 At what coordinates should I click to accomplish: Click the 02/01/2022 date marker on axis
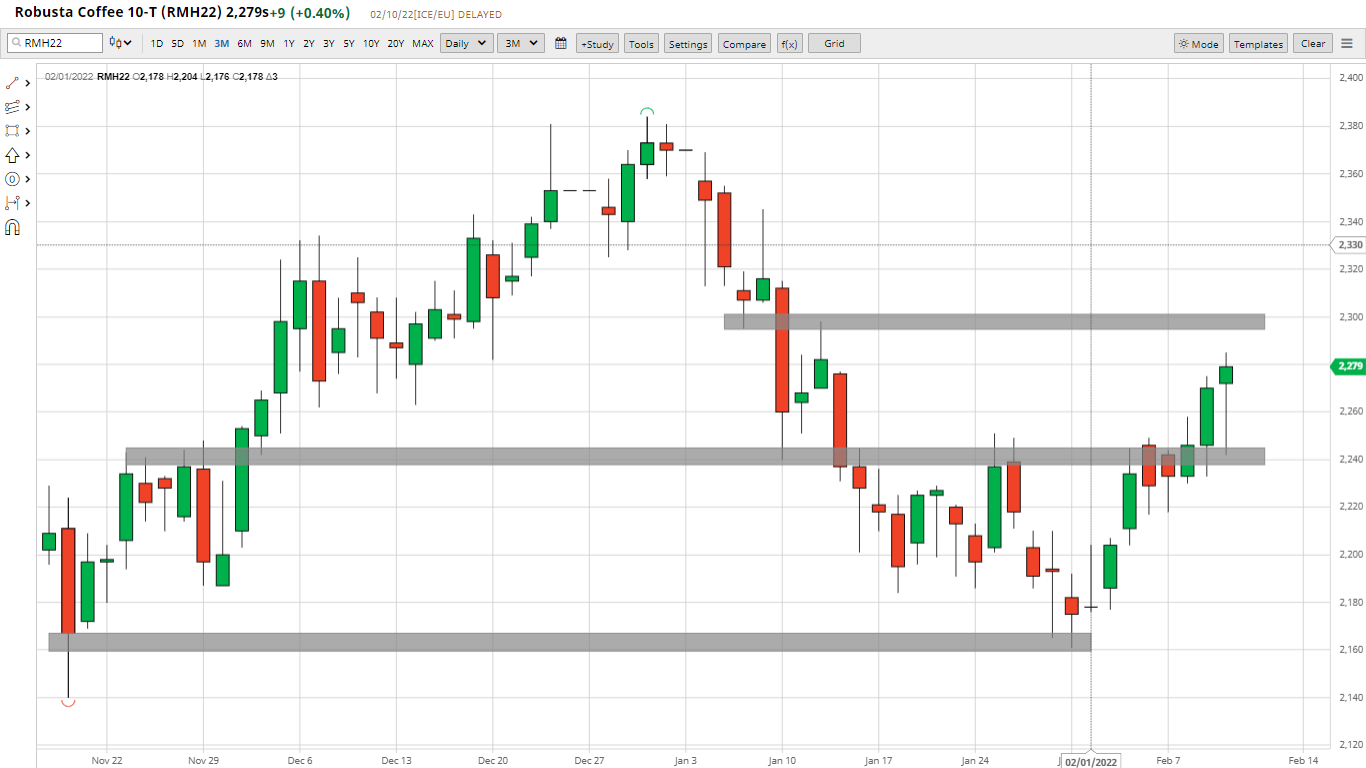1091,761
